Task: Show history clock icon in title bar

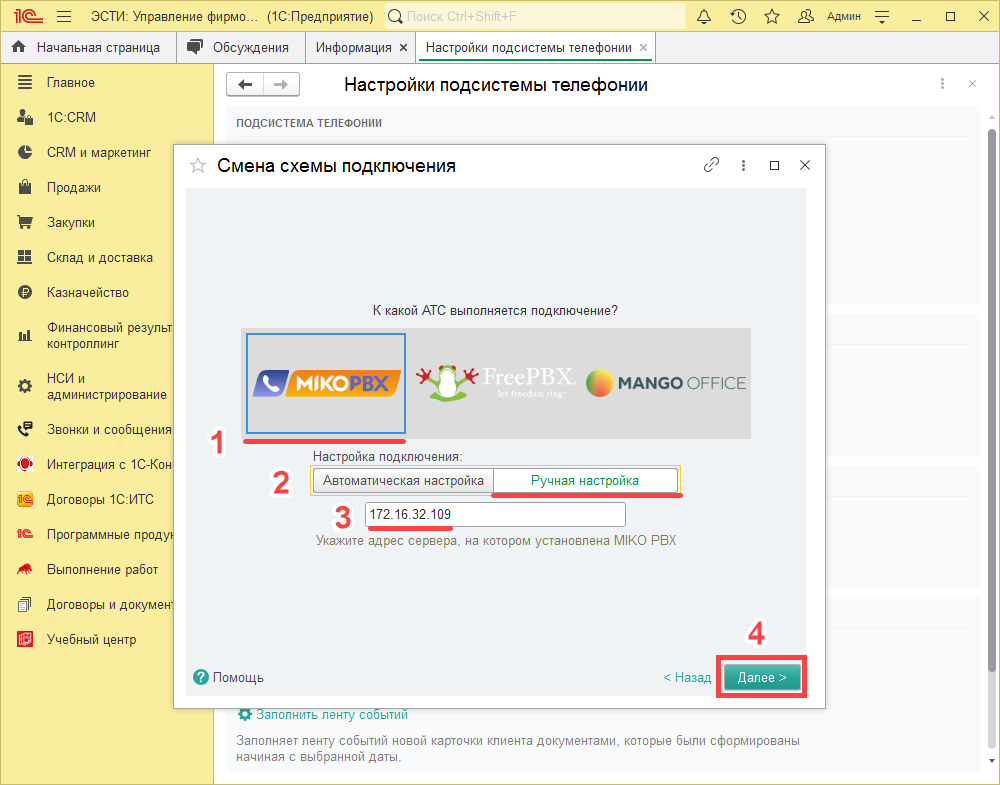Action: (x=738, y=17)
